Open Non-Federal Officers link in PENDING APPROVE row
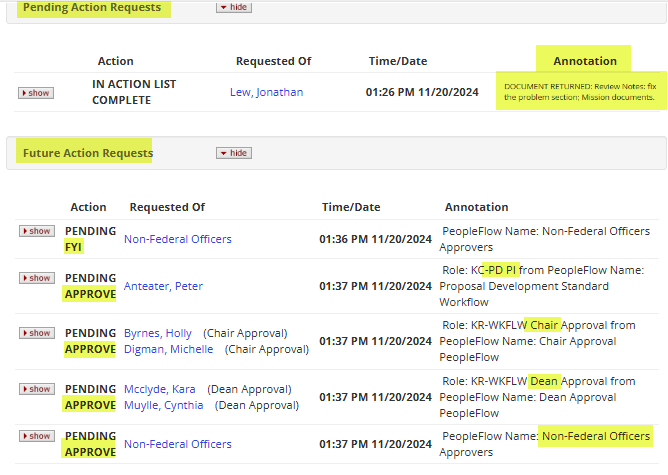 pyautogui.click(x=177, y=444)
